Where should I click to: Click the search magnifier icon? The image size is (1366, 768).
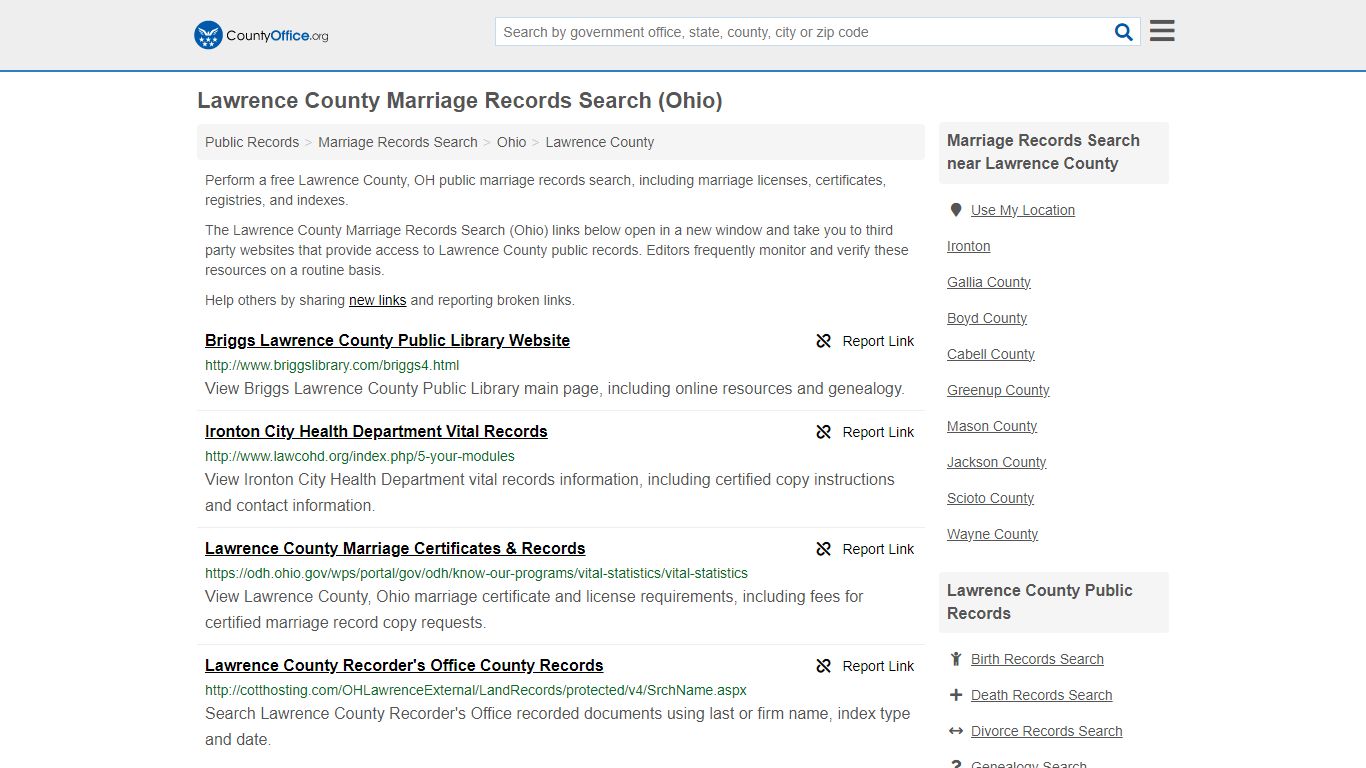pyautogui.click(x=1124, y=32)
